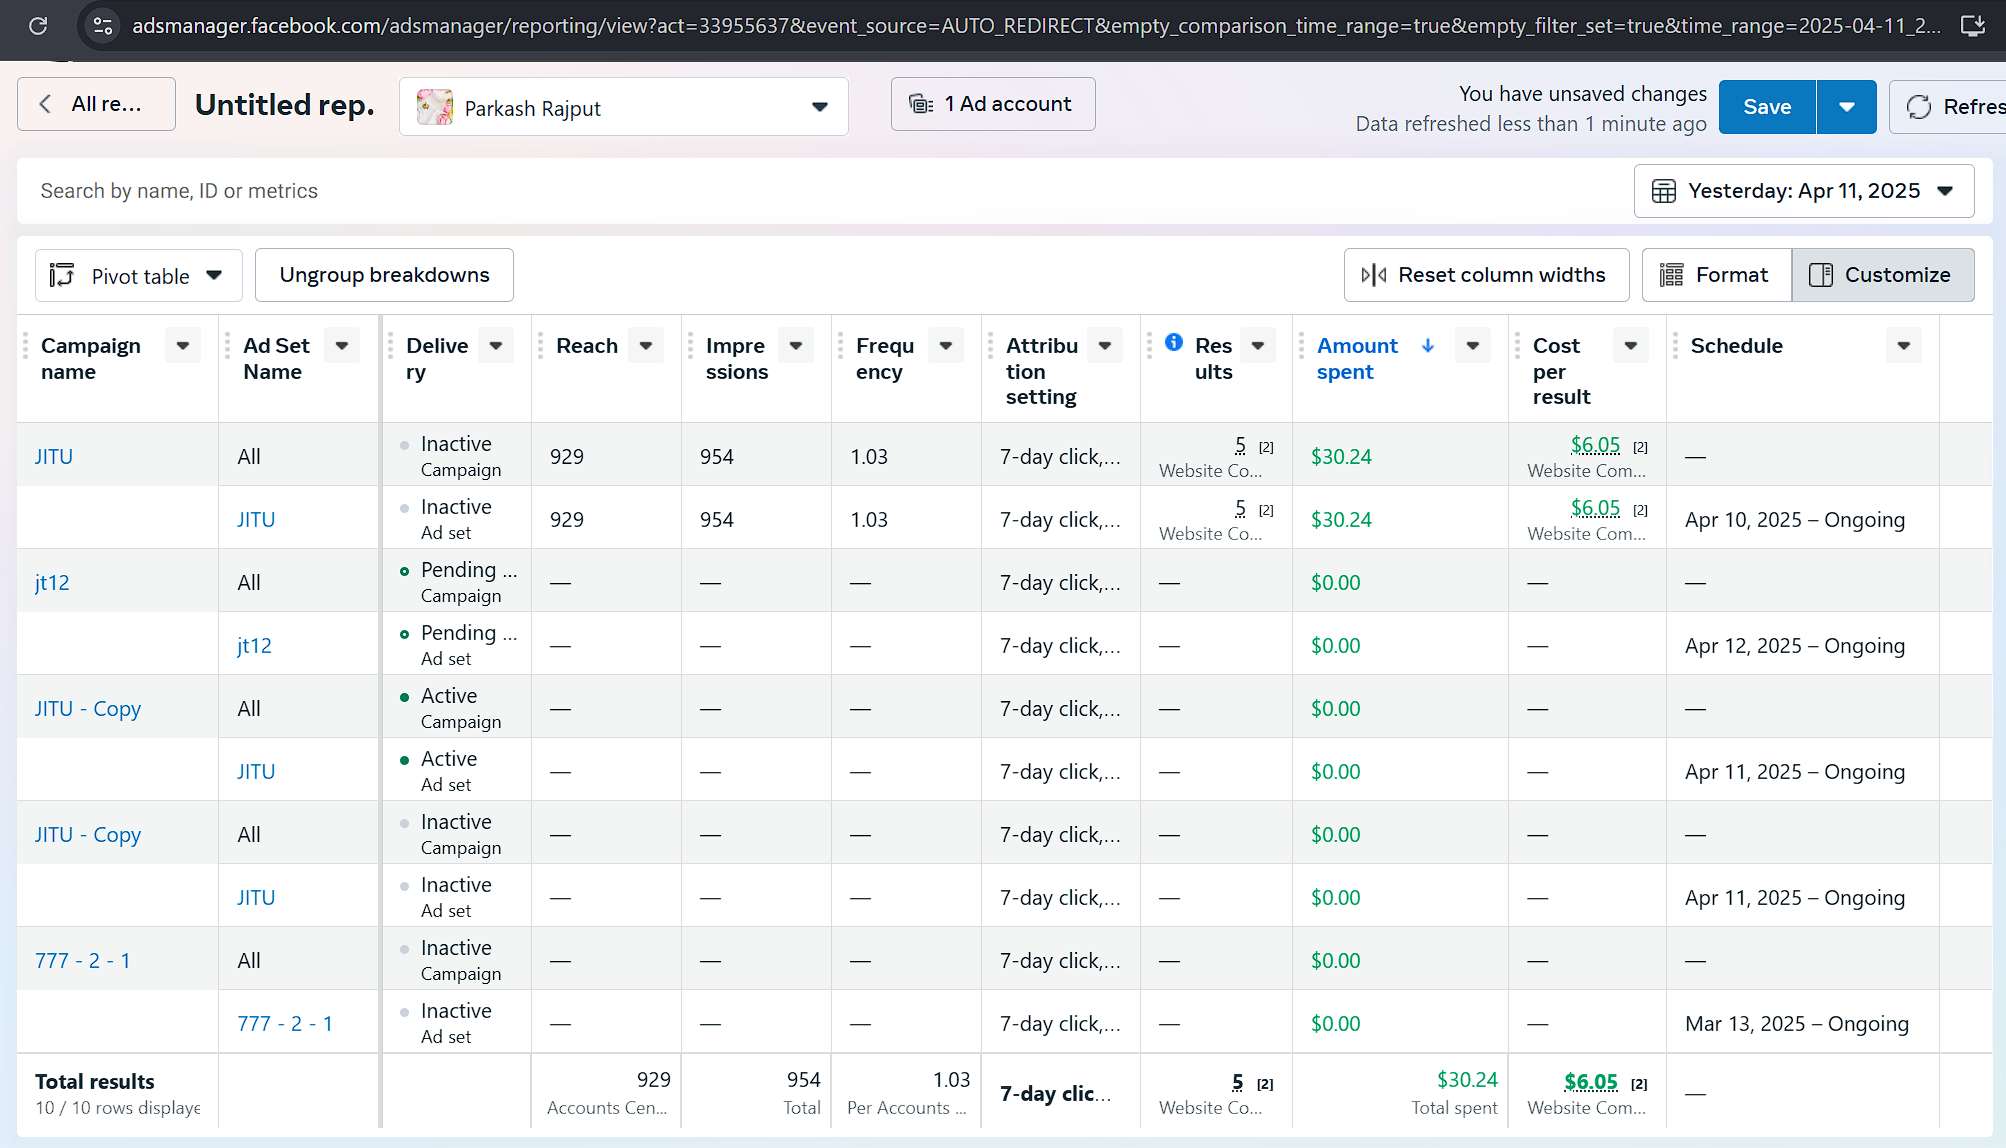Open the Customize panel

(1882, 275)
